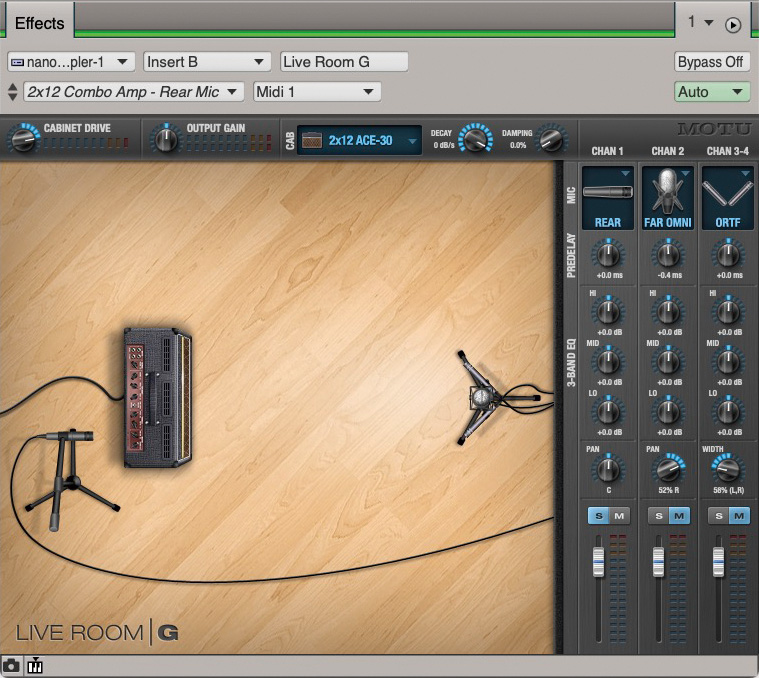Open the Midi 1 dropdown
The width and height of the screenshot is (759, 678).
pyautogui.click(x=317, y=91)
